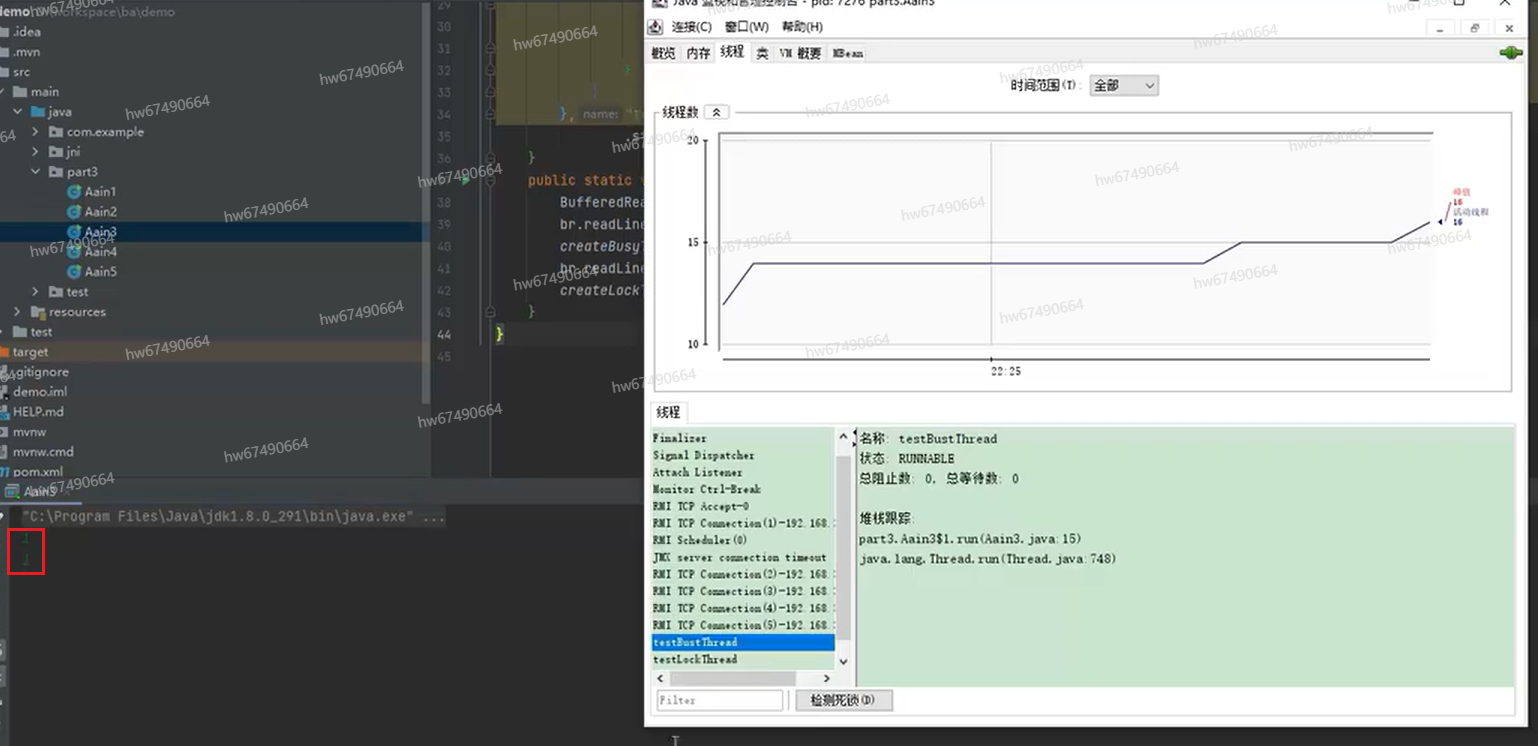Click the java source folder icon
Screen dimensions: 1538x746
37,112
